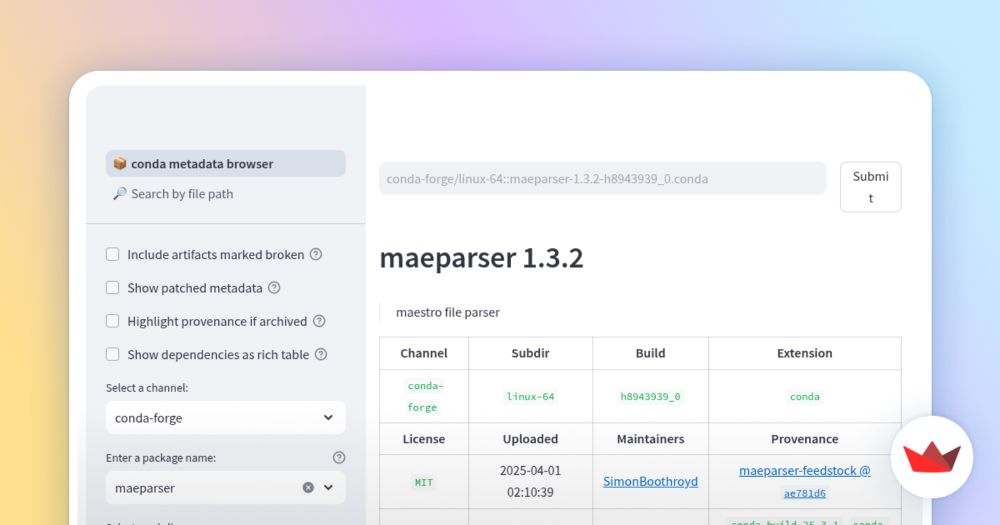This screenshot has width=1000, height=525.
Task: Click the Enter a package name label
Action: (x=161, y=458)
